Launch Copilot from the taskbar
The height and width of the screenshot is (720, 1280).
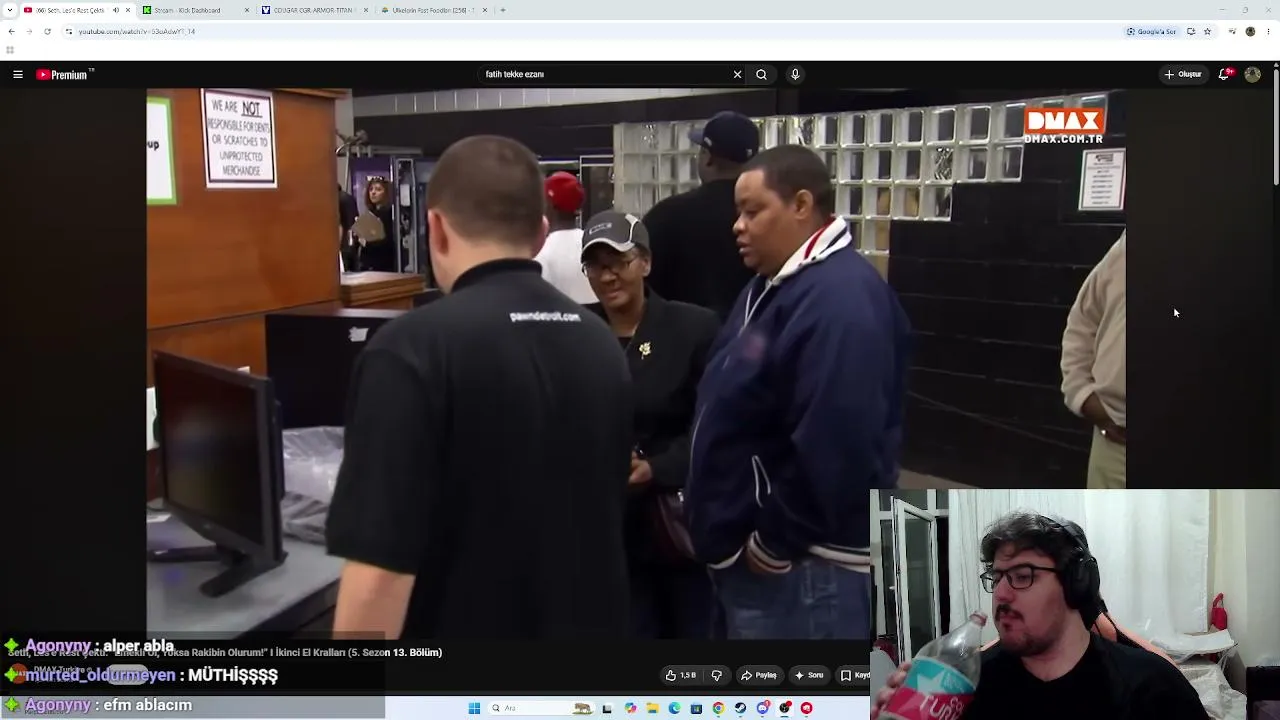(x=630, y=708)
